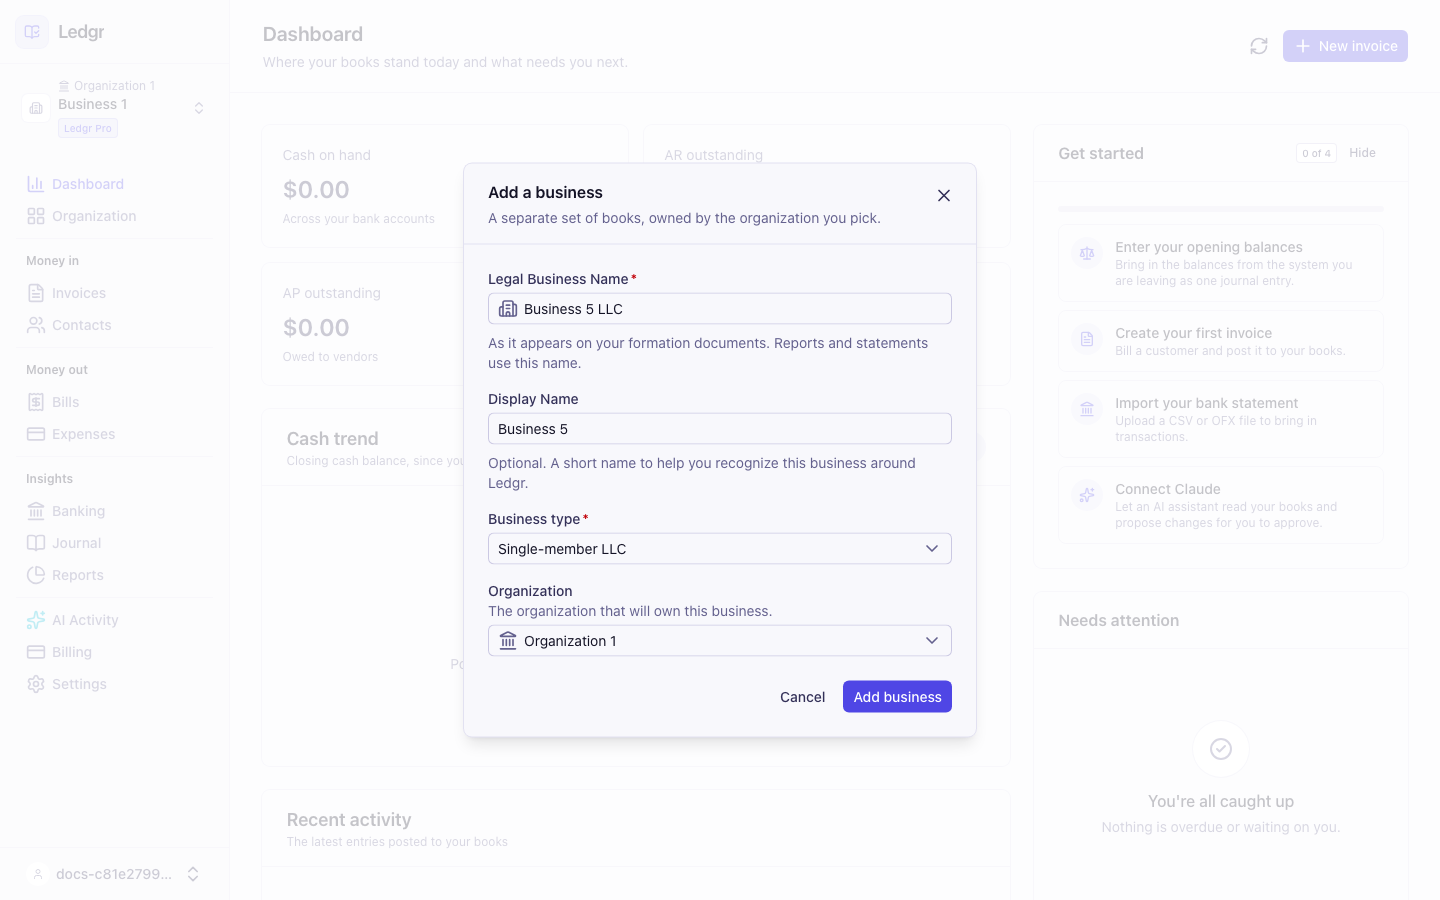Click the Journal book icon
The width and height of the screenshot is (1440, 900).
[36, 543]
